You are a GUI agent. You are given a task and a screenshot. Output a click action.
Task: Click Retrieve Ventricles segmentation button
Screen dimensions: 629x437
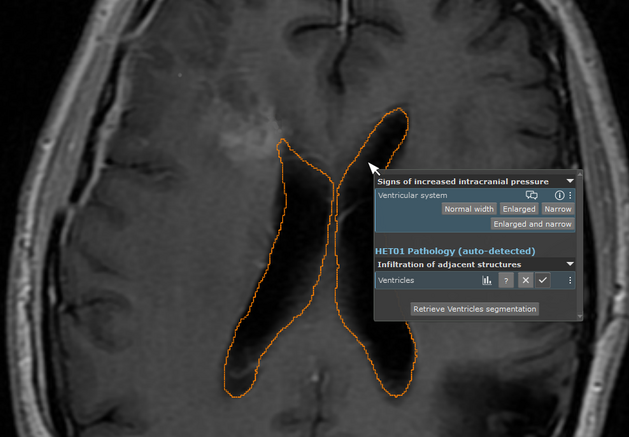[475, 309]
